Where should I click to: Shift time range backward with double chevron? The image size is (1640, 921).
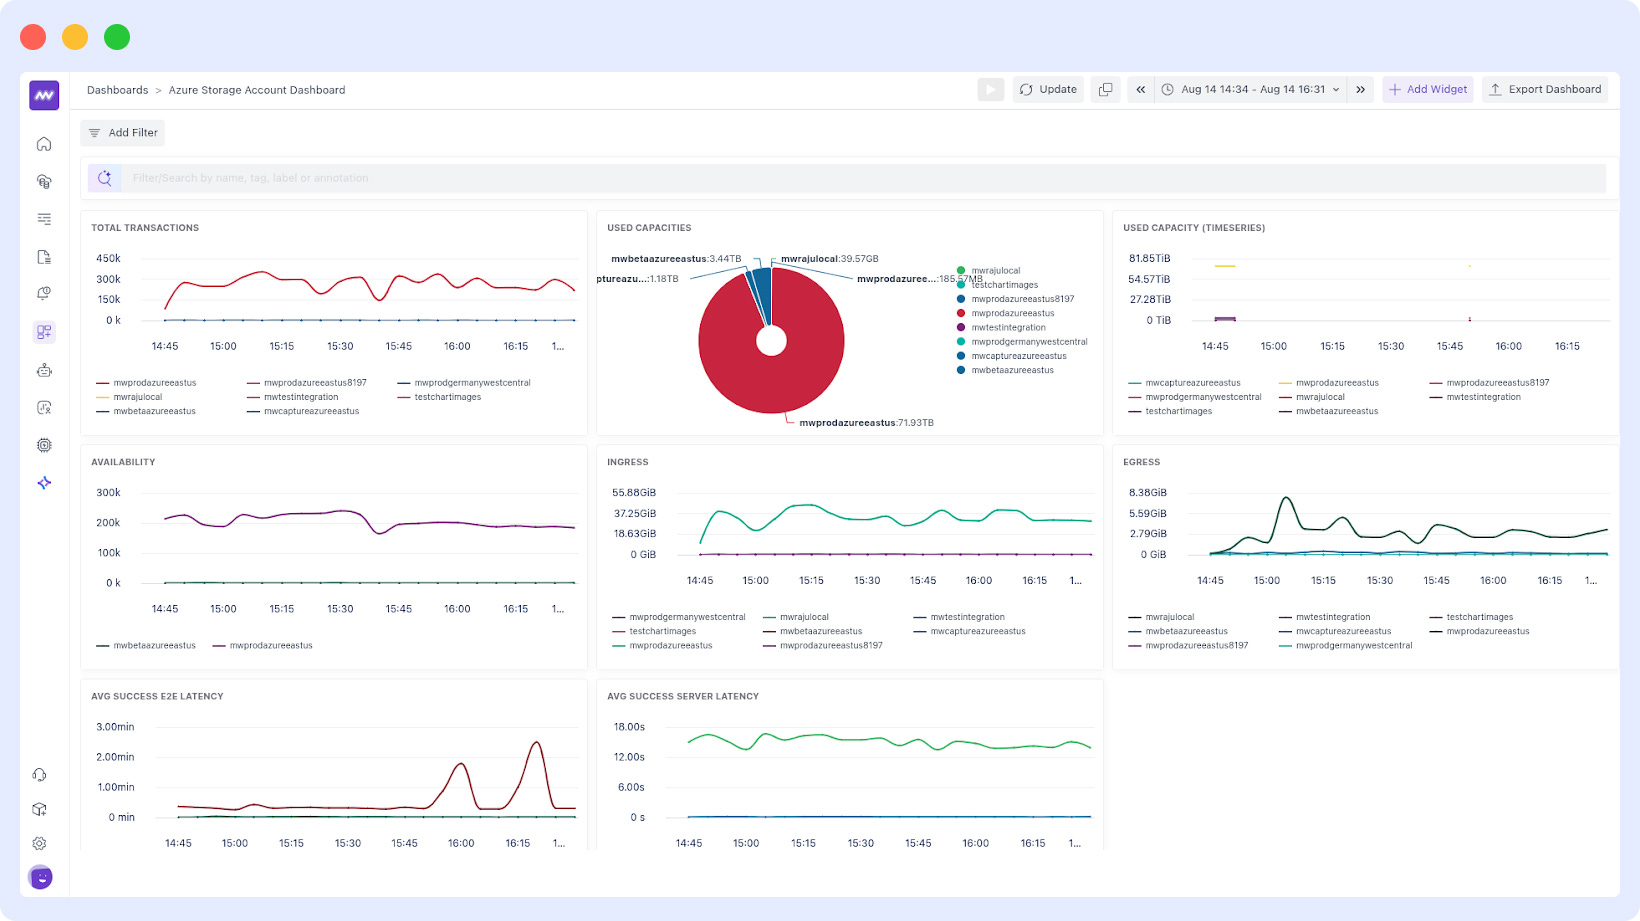tap(1140, 89)
